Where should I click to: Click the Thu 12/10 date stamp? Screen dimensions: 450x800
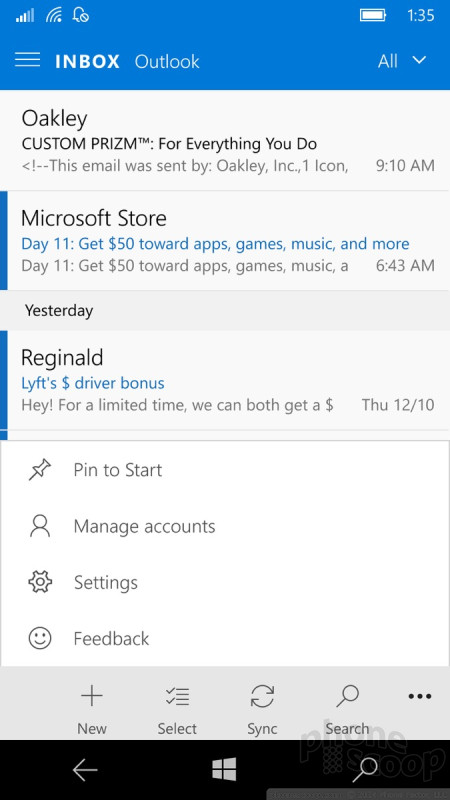coord(398,406)
